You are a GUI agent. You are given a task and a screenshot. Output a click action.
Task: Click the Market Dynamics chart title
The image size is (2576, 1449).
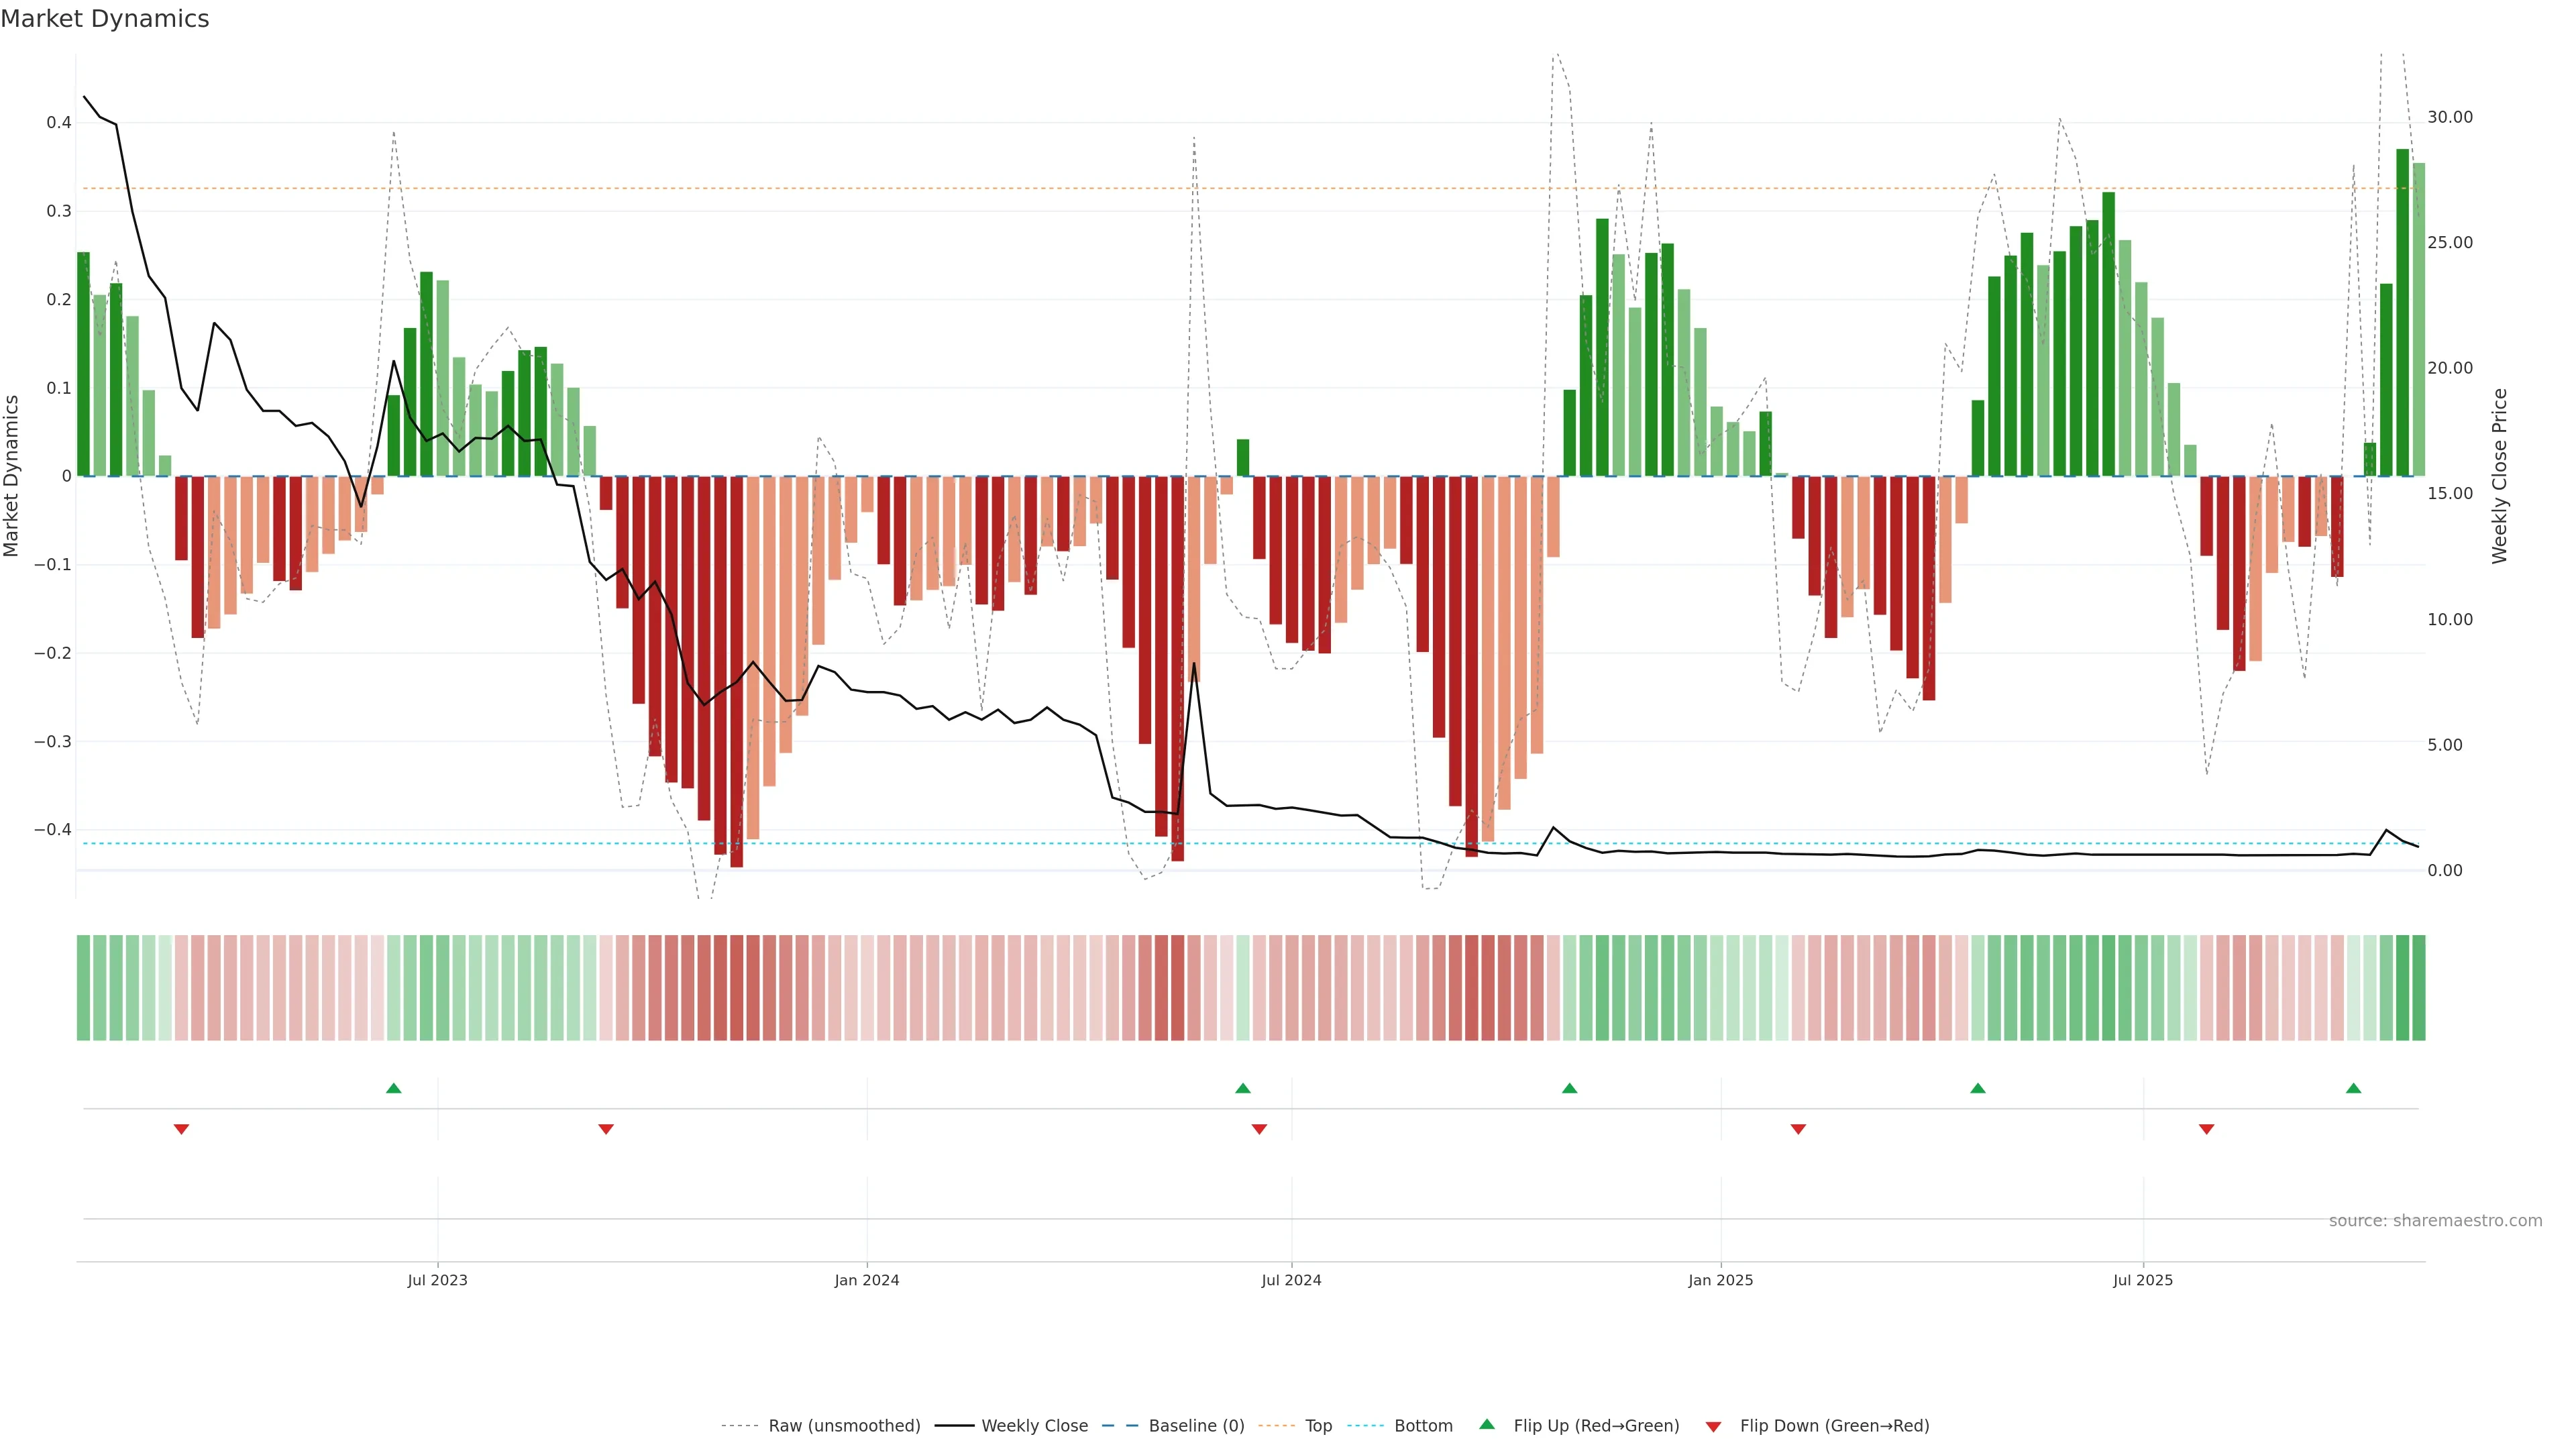click(105, 19)
